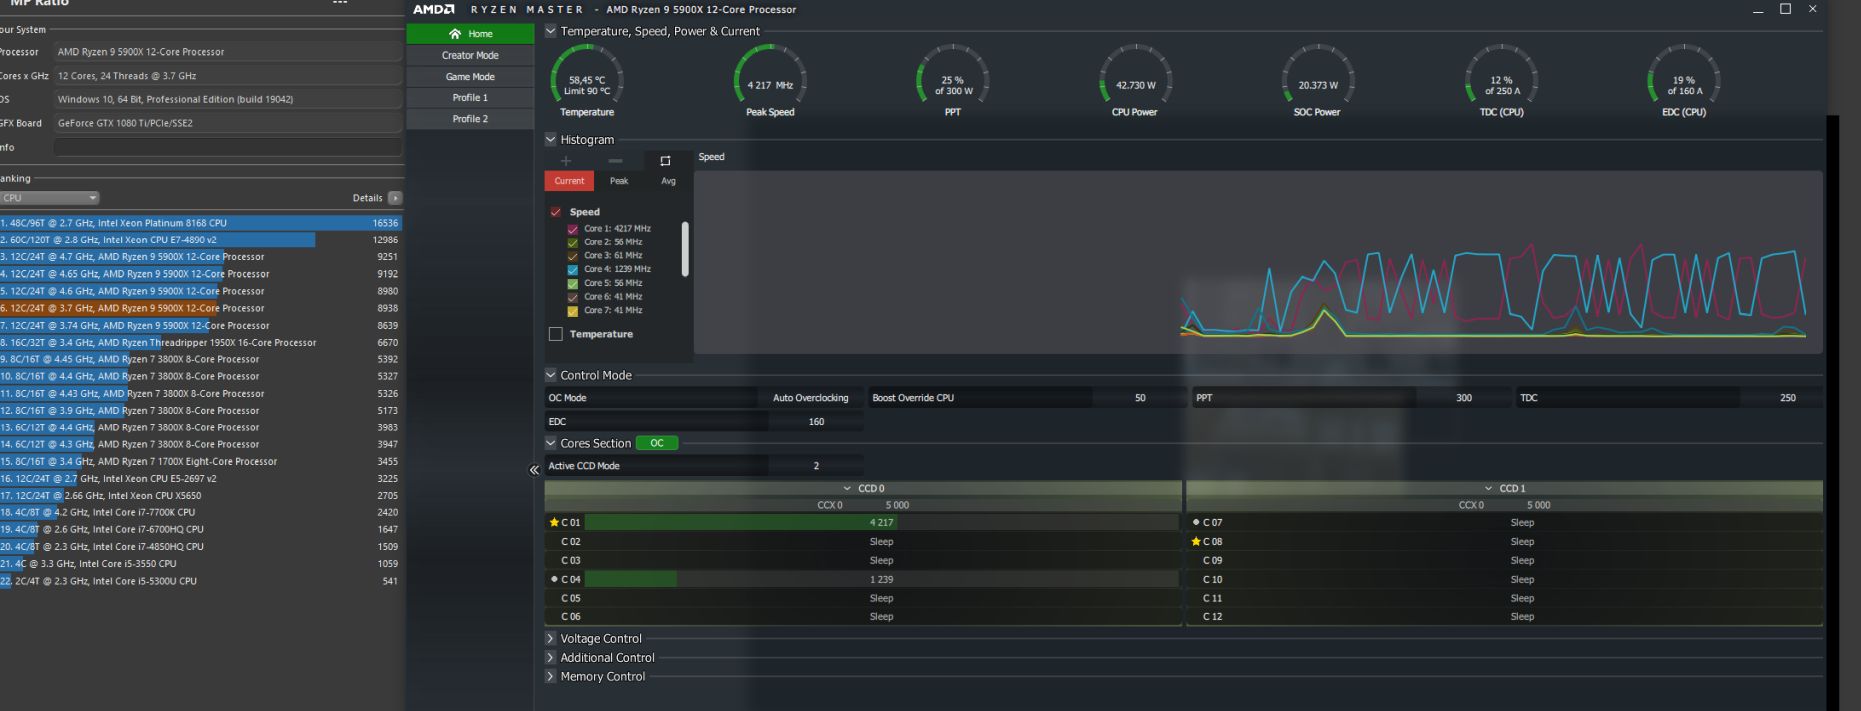This screenshot has height=711, width=1861.
Task: Show Peak values in histogram
Action: coord(619,181)
